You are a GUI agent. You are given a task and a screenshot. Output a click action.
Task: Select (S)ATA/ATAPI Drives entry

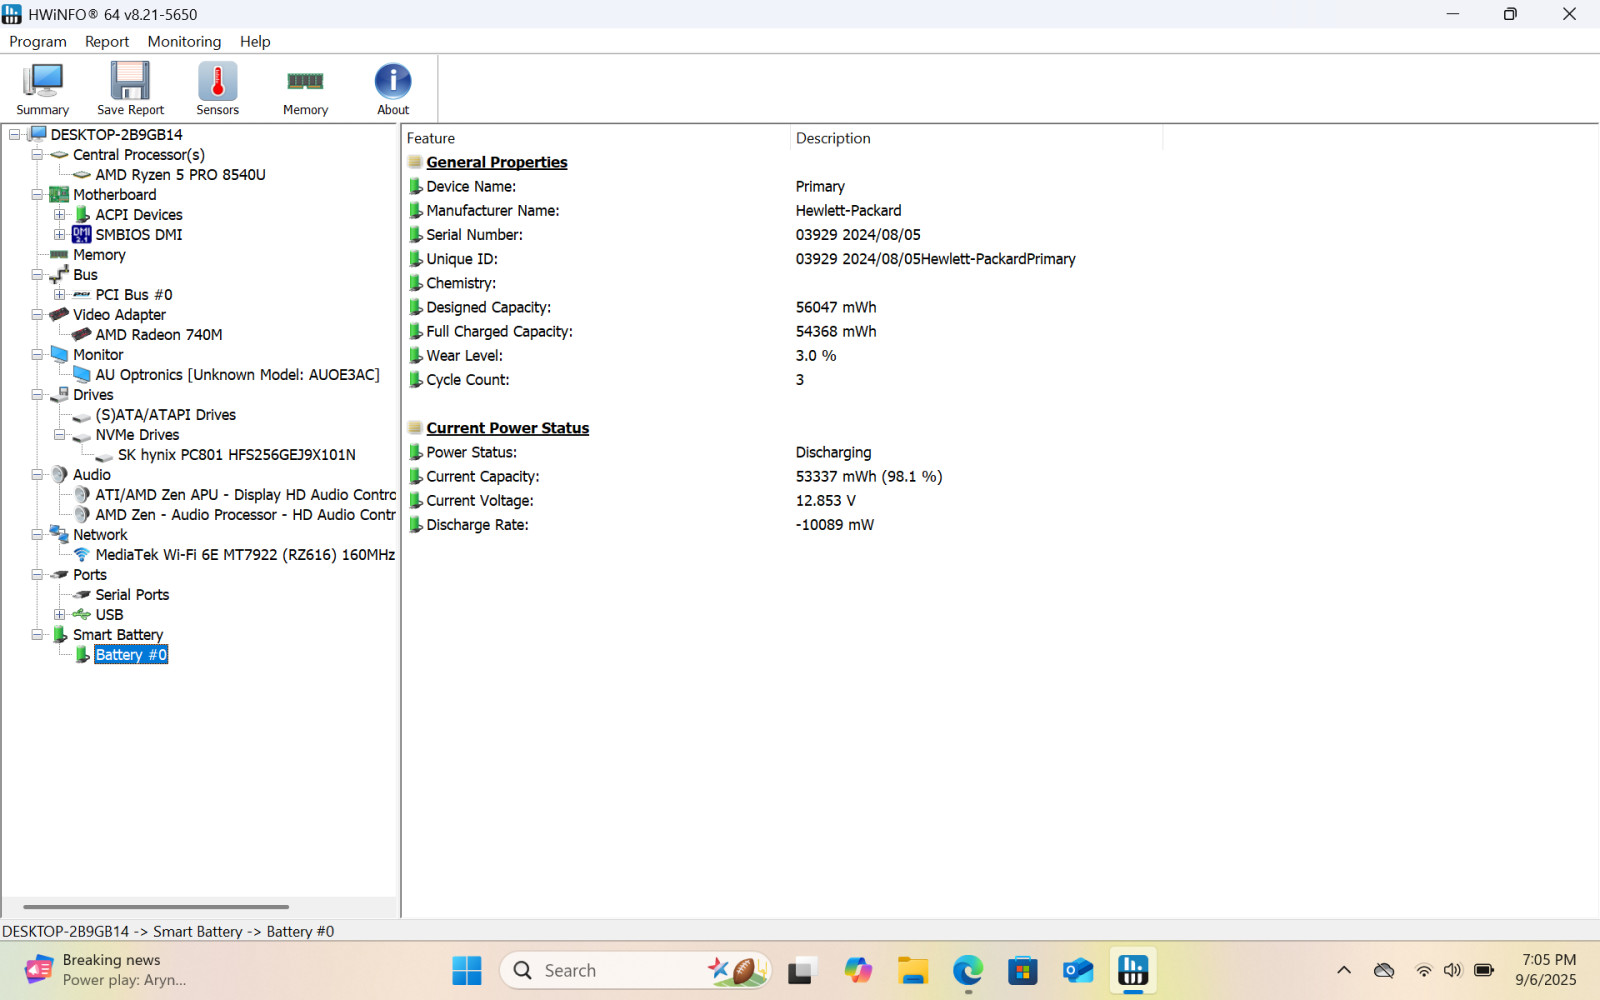pos(166,414)
